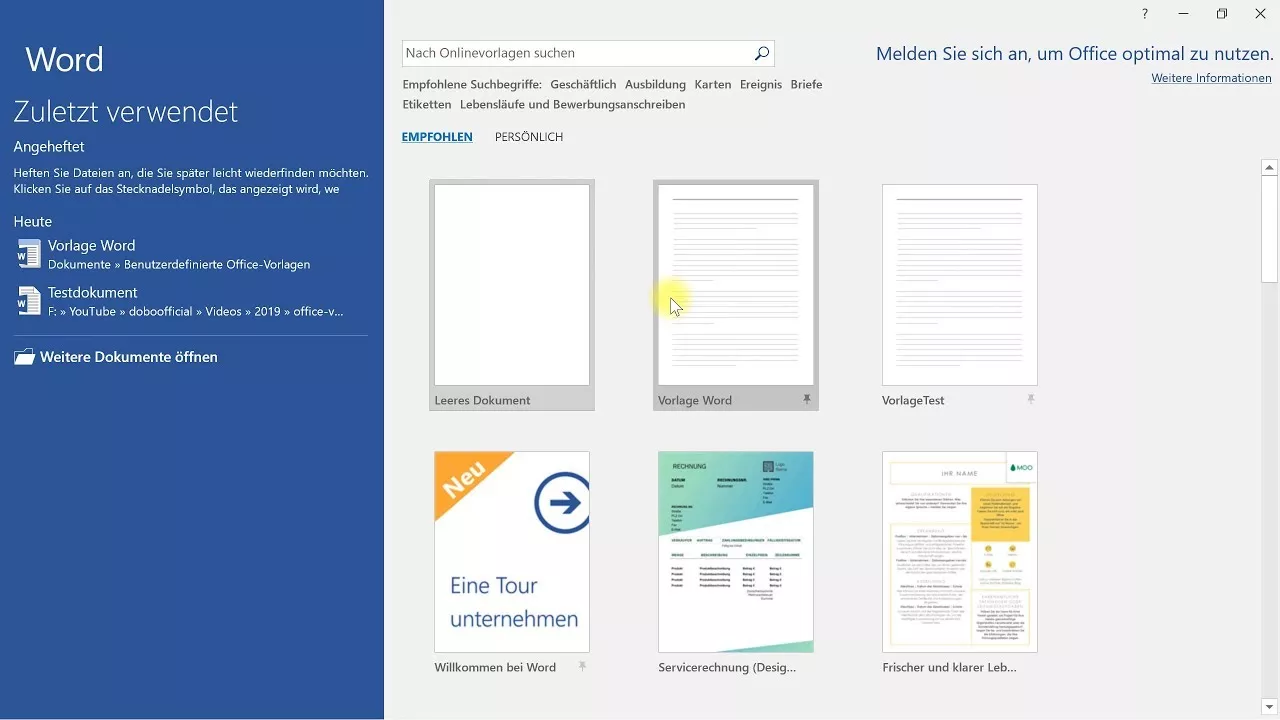Create a new Leeres Dokument
Viewport: 1280px width, 720px height.
(x=511, y=284)
